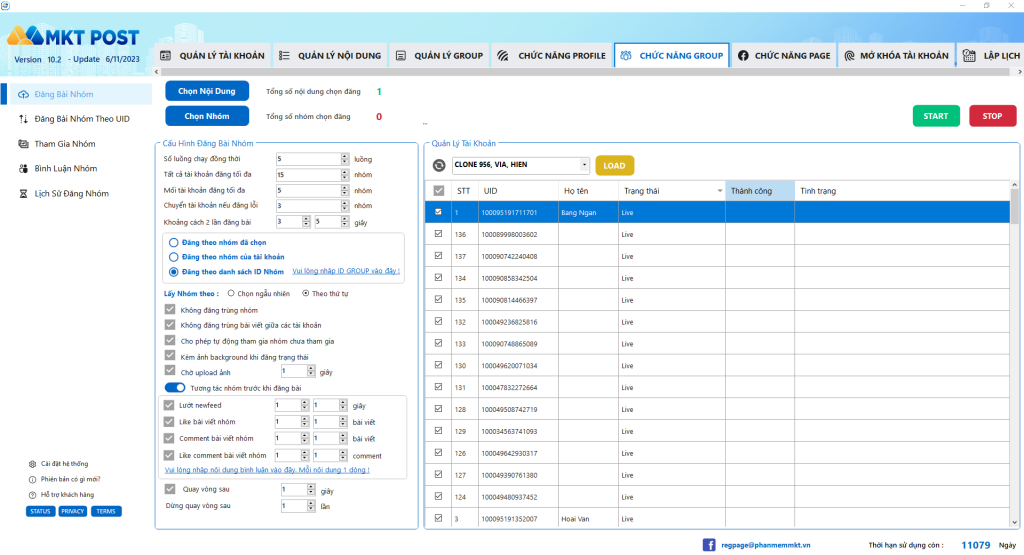The height and width of the screenshot is (555, 1024).
Task: Click the refresh icon beside the account dropdown
Action: click(439, 166)
